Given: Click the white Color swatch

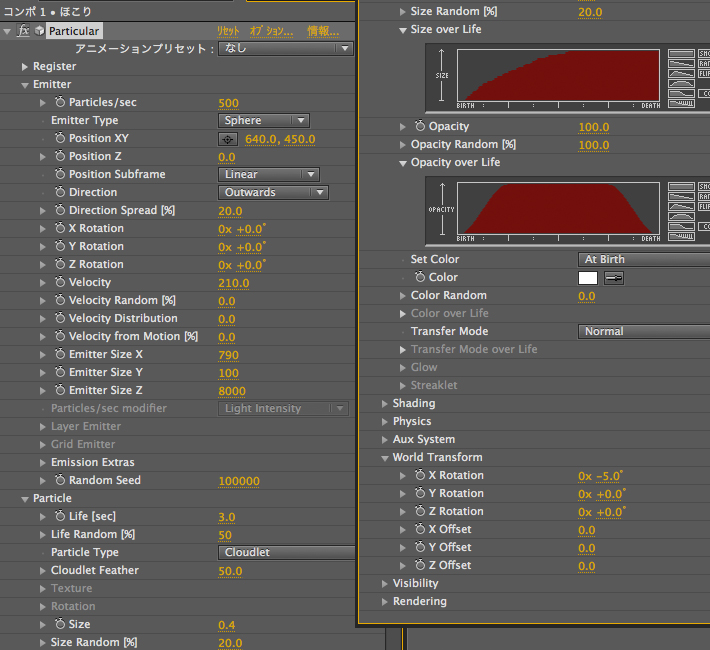Looking at the screenshot, I should click(588, 278).
